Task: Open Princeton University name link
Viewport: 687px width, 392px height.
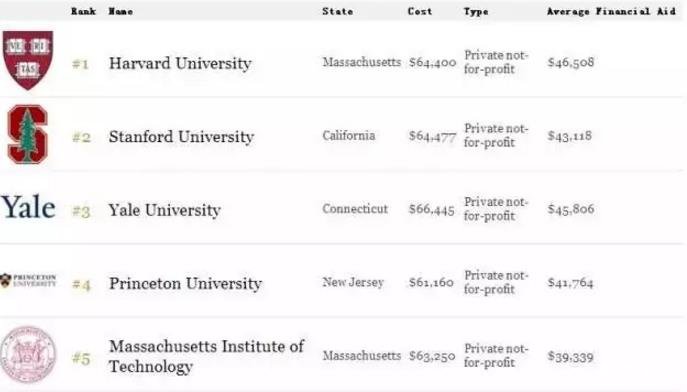Action: 185,283
